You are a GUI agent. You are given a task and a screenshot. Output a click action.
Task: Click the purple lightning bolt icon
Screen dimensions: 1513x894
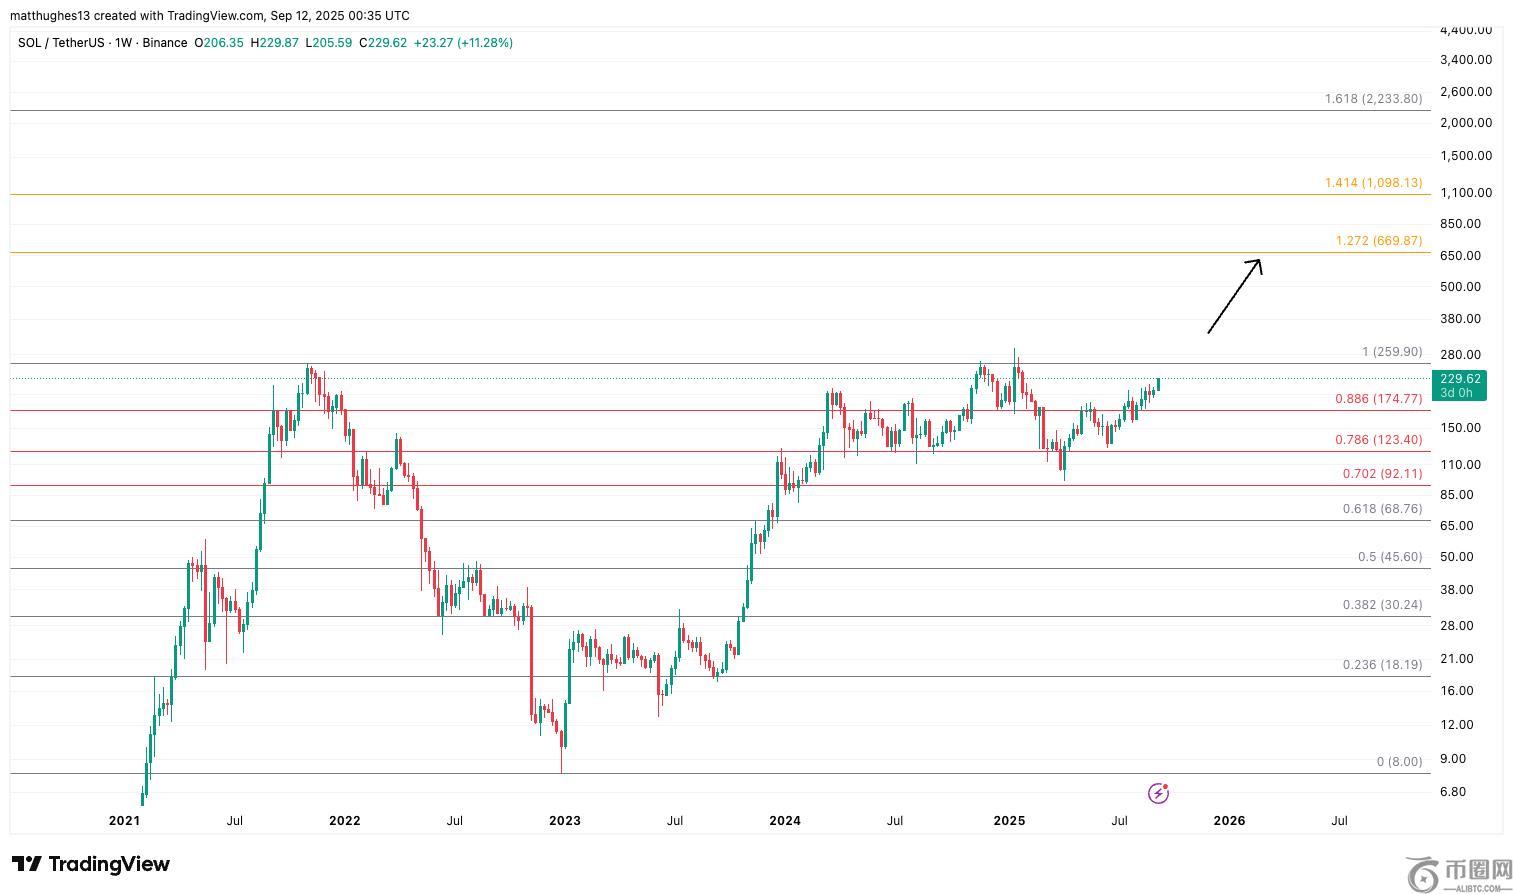(x=1158, y=793)
